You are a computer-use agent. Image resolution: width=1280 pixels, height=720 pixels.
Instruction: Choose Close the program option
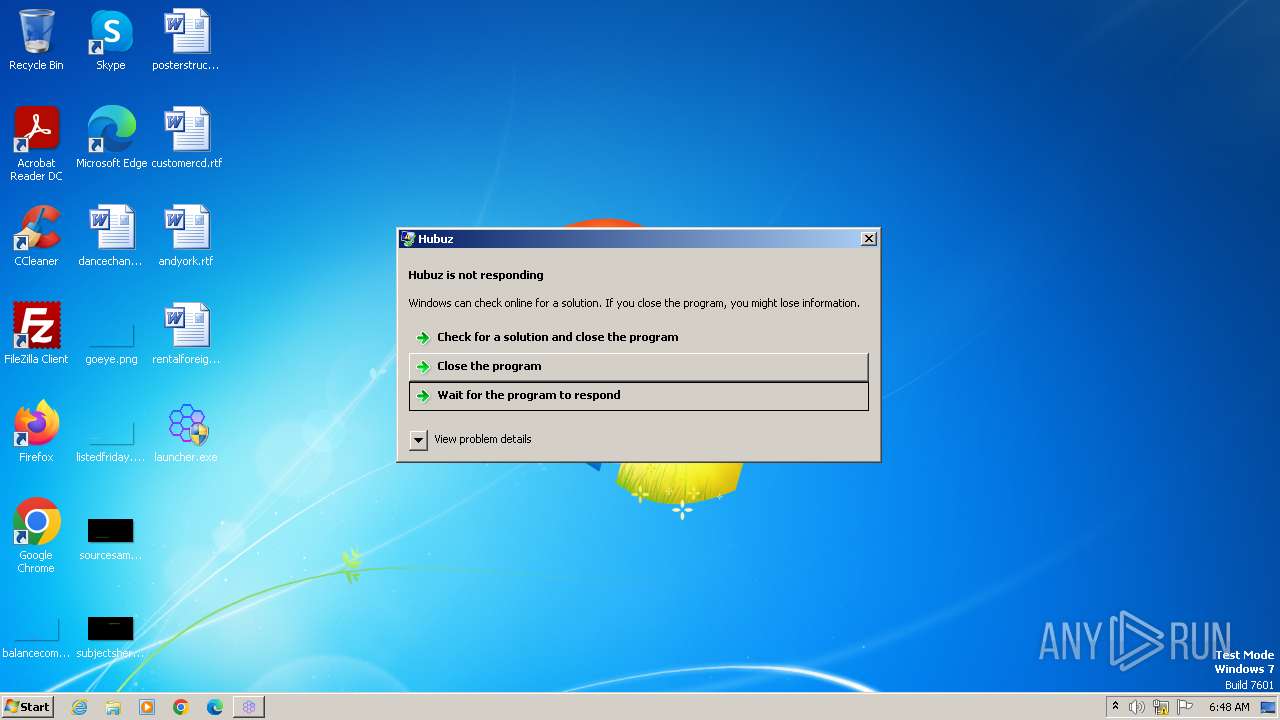tap(638, 366)
